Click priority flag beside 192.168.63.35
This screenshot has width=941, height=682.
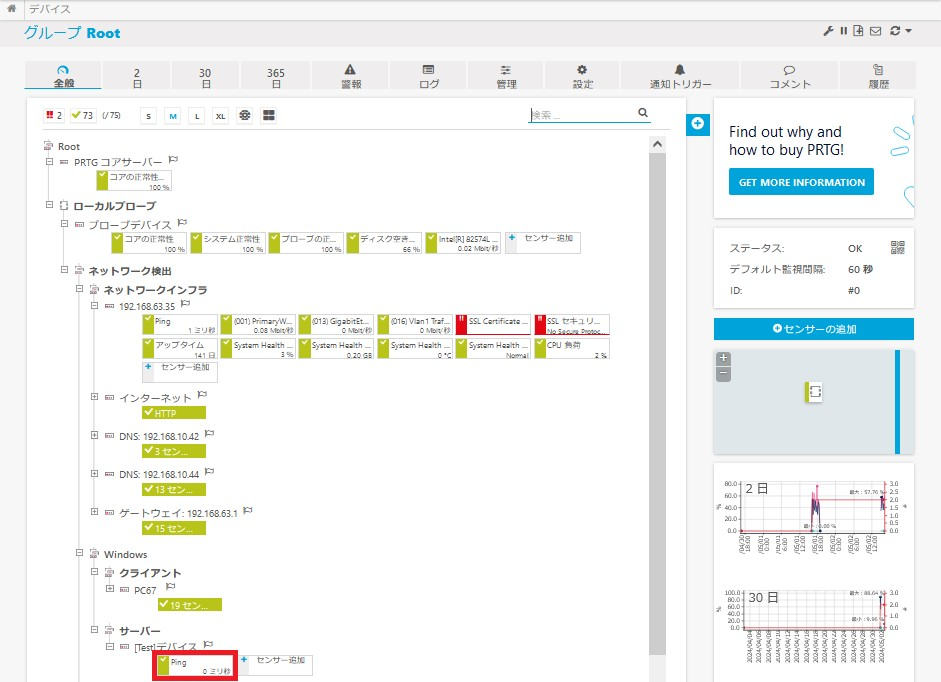(185, 304)
